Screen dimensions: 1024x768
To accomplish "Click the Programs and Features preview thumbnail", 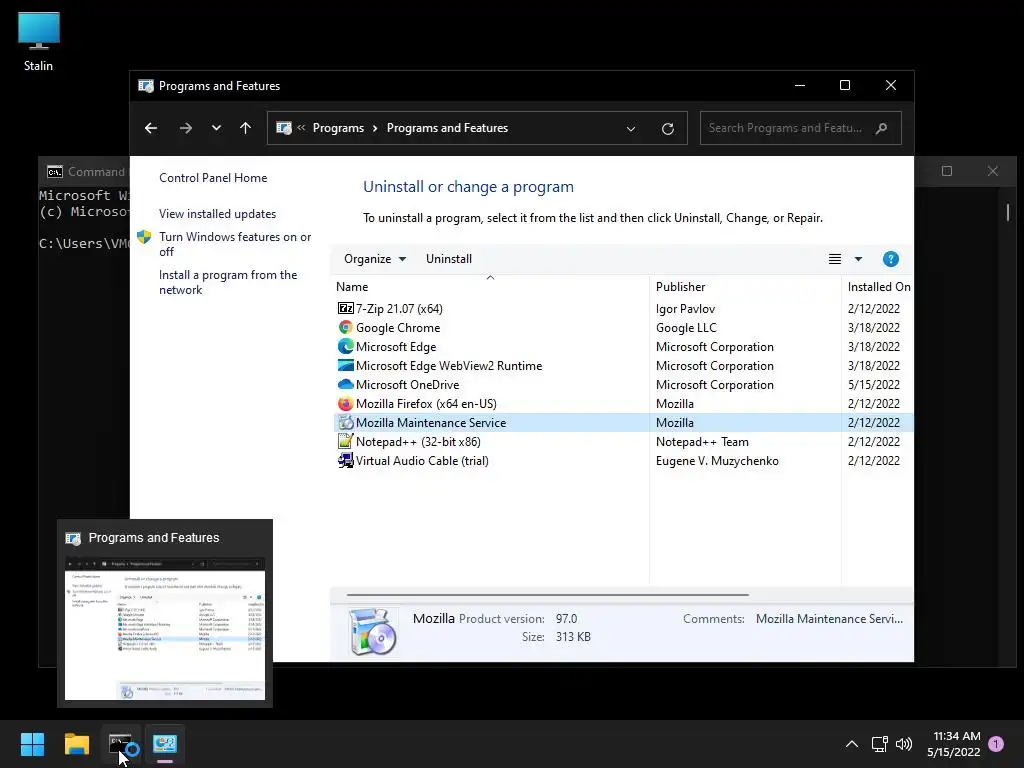I will pos(165,628).
